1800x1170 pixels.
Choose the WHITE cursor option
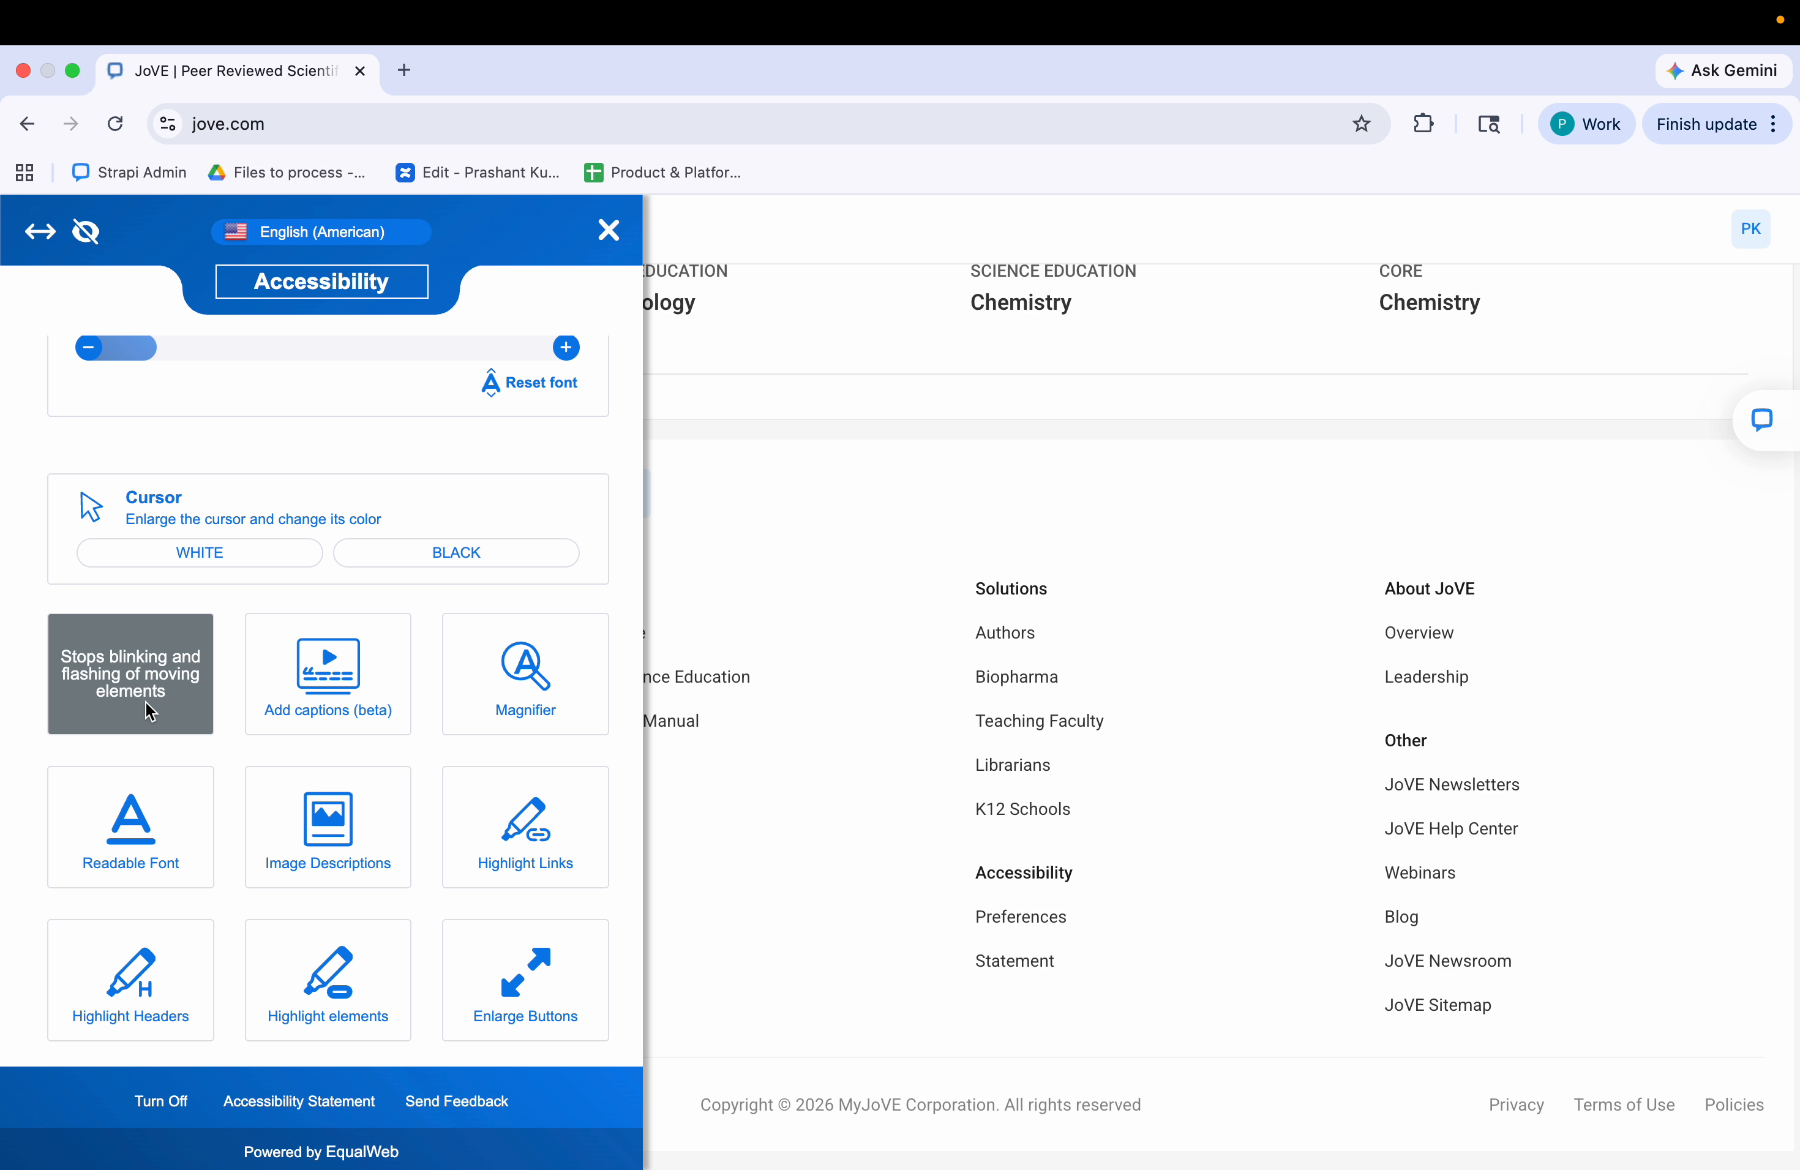point(200,553)
